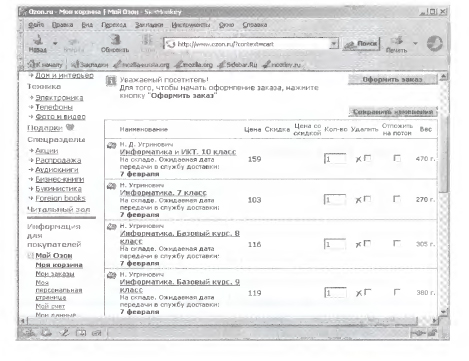Click the SeaMonkey throbber logo icon
This screenshot has height=361, width=469.
pyautogui.click(x=435, y=43)
